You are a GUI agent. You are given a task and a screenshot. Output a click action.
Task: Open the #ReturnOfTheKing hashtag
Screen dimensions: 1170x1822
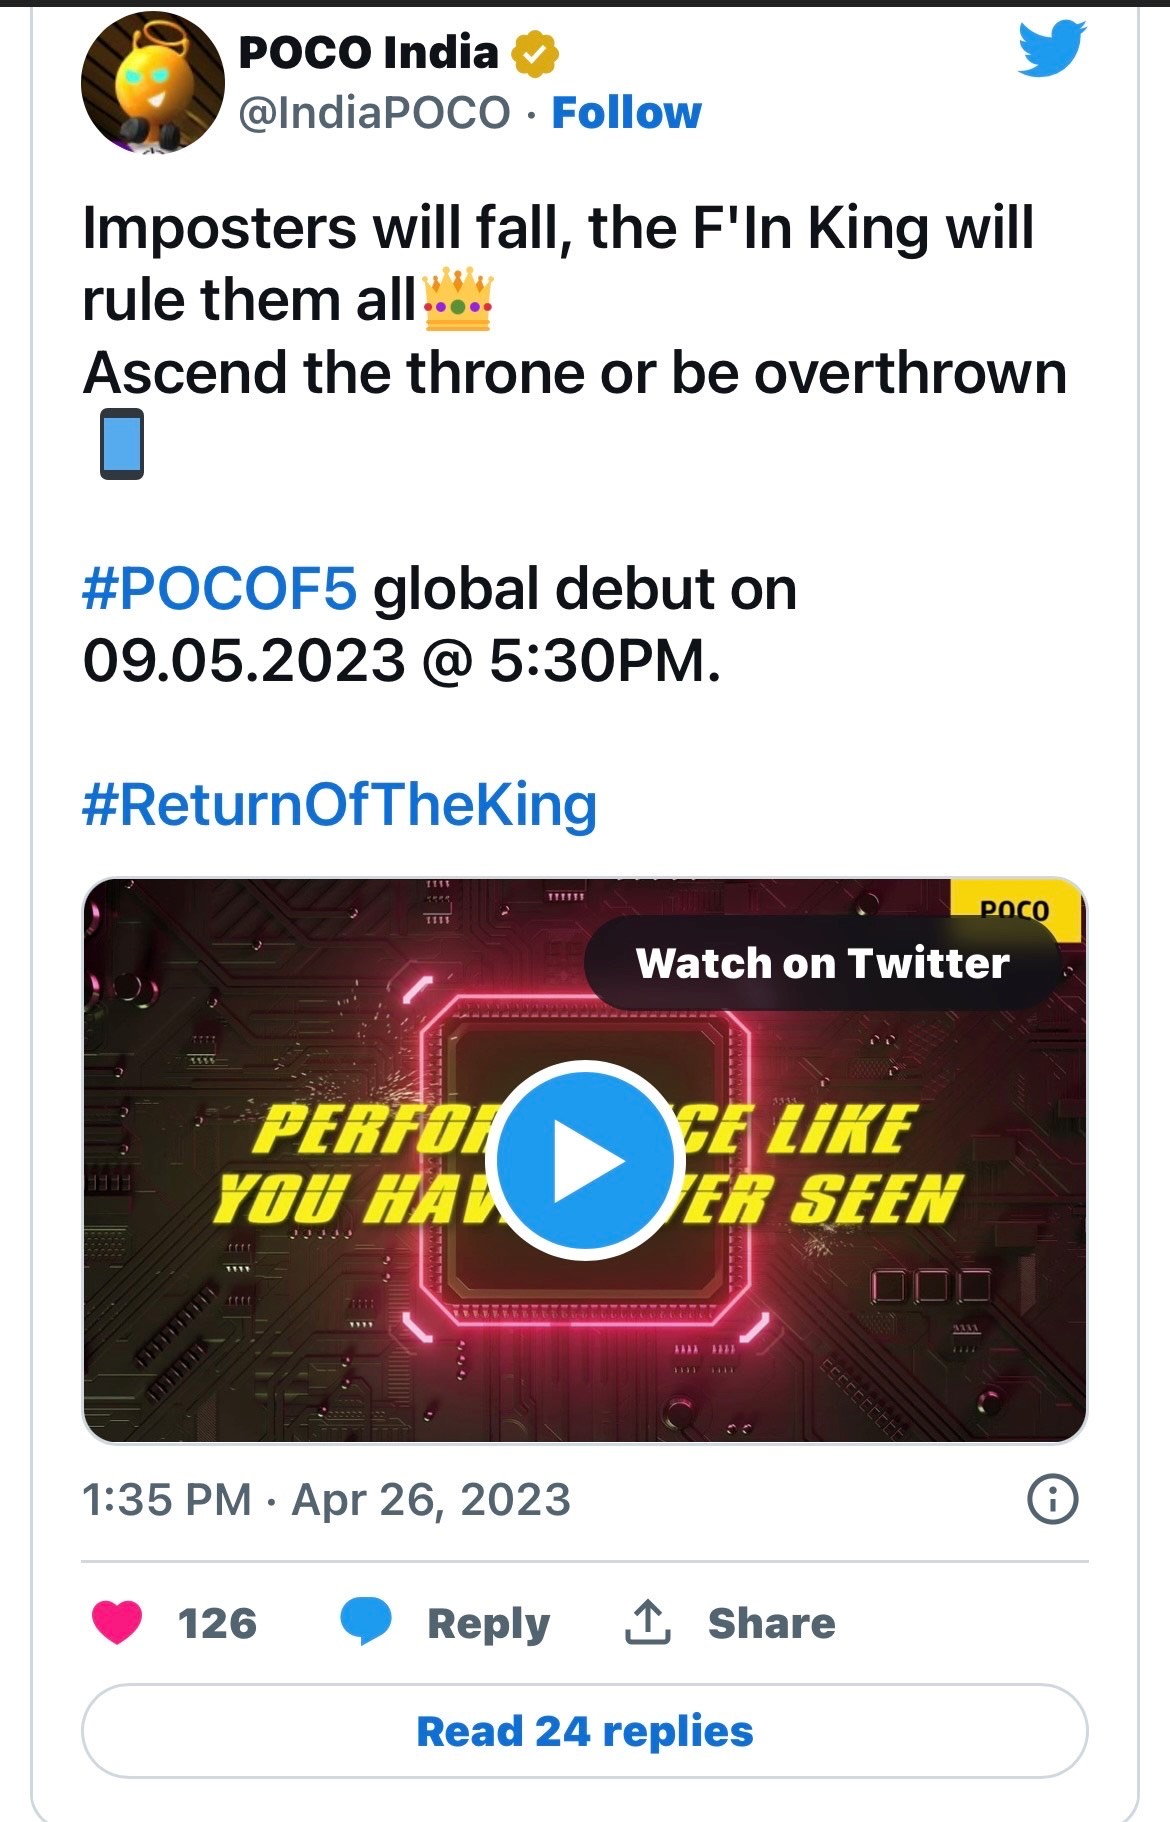tap(339, 805)
